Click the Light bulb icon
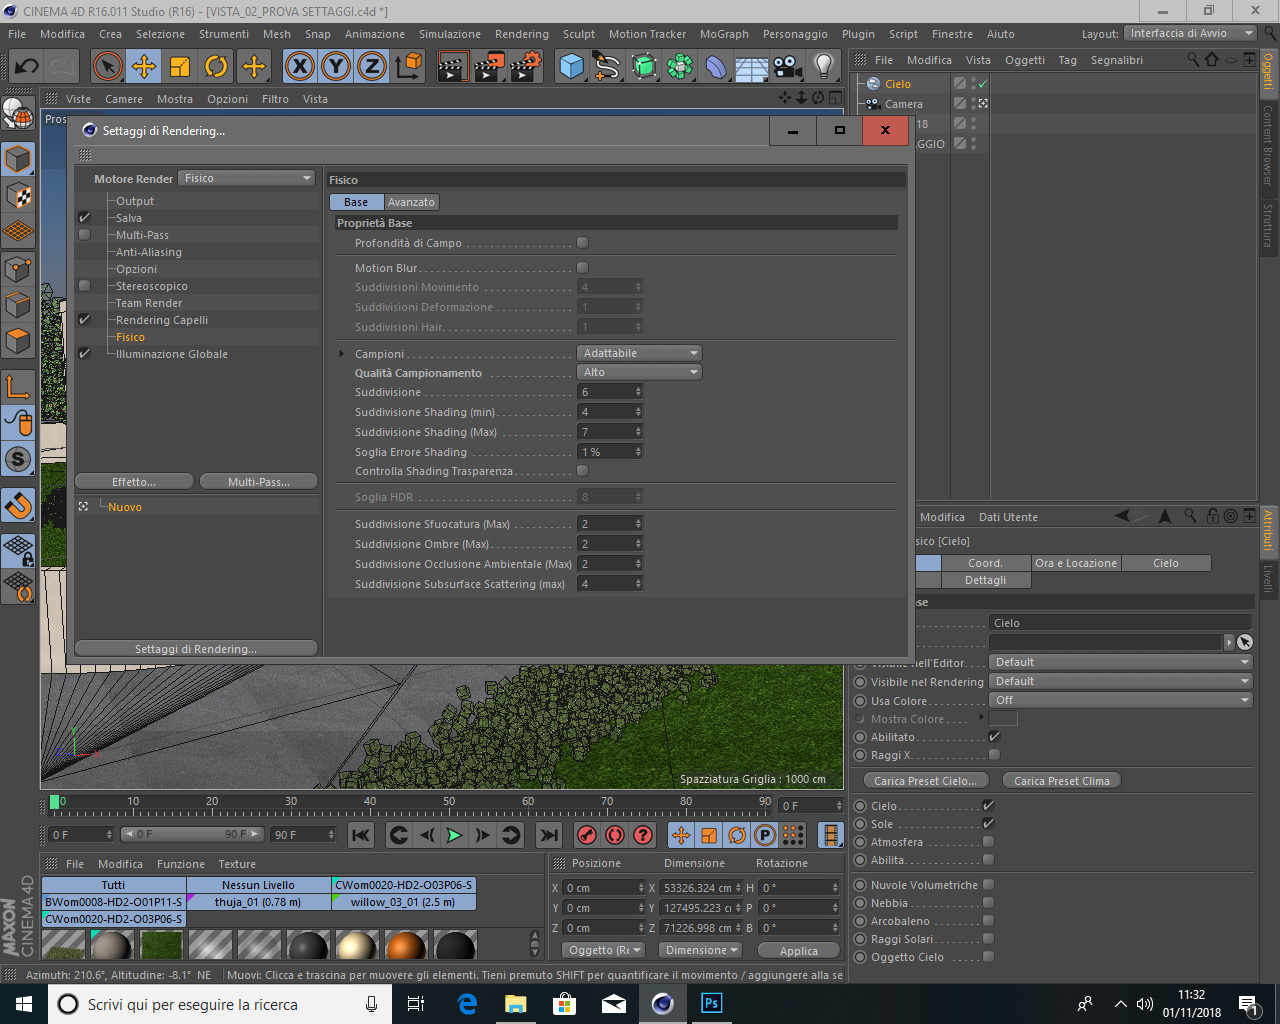Image resolution: width=1280 pixels, height=1024 pixels. pyautogui.click(x=824, y=67)
